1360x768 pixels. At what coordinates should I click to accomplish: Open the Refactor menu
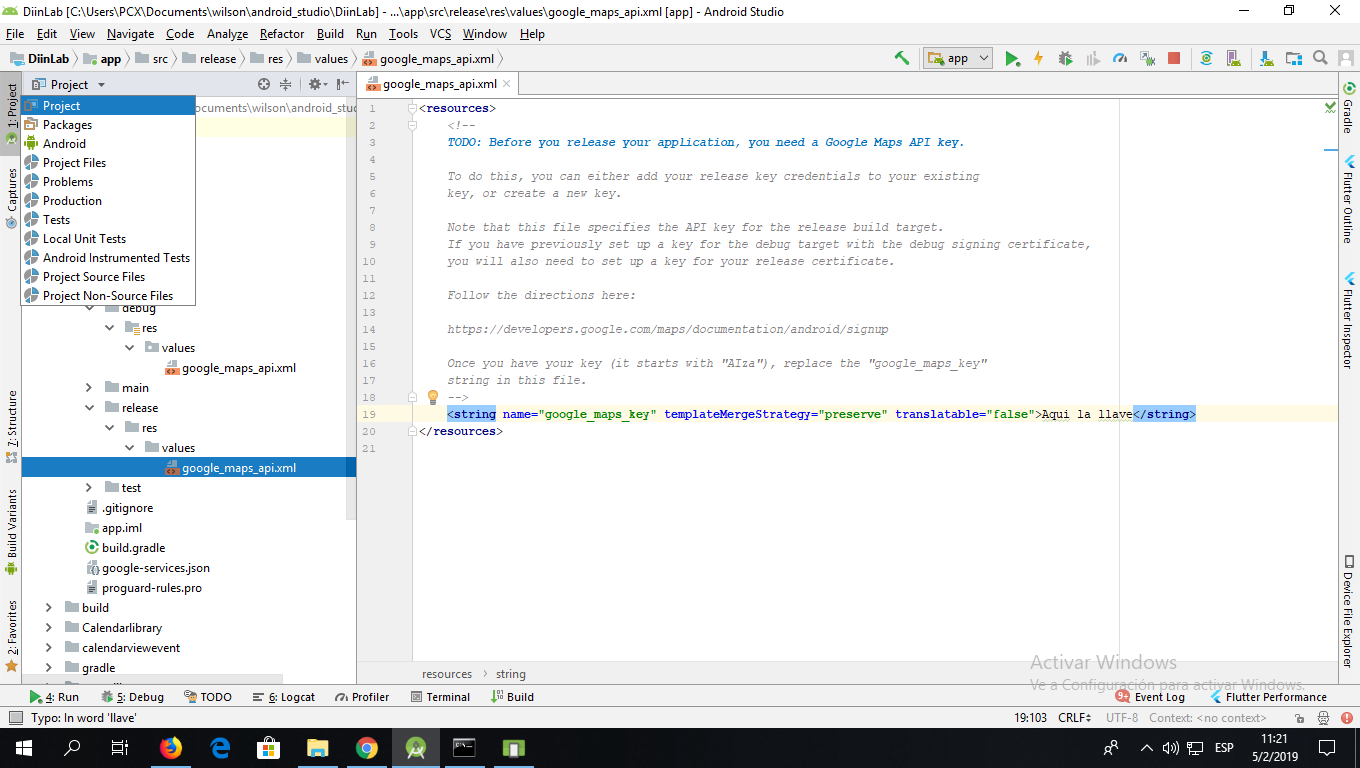[282, 33]
